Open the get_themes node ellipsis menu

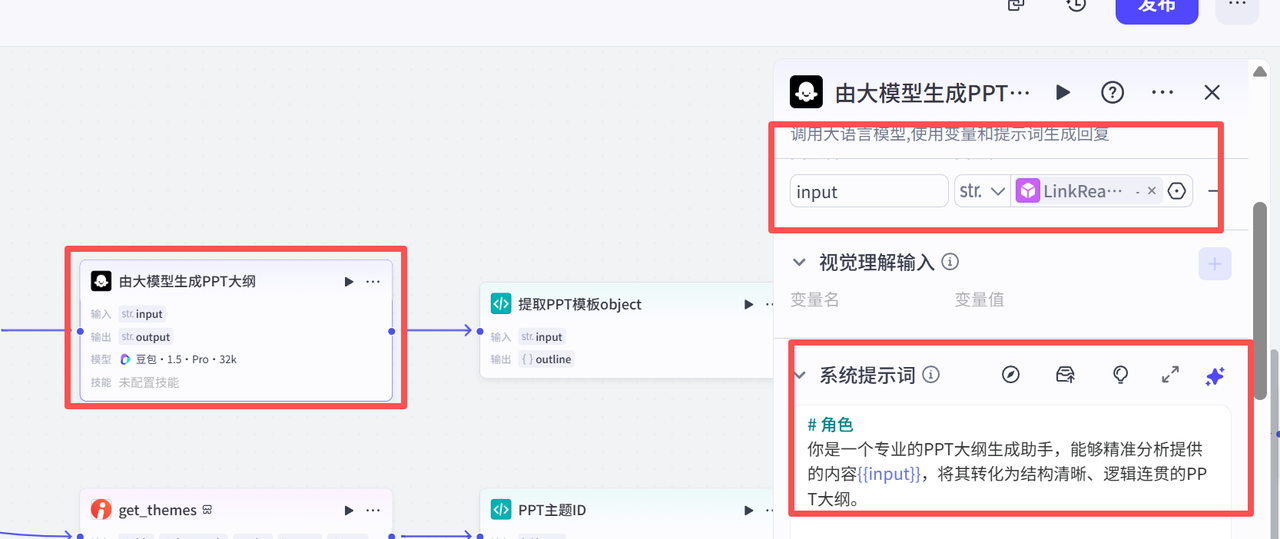(x=373, y=510)
